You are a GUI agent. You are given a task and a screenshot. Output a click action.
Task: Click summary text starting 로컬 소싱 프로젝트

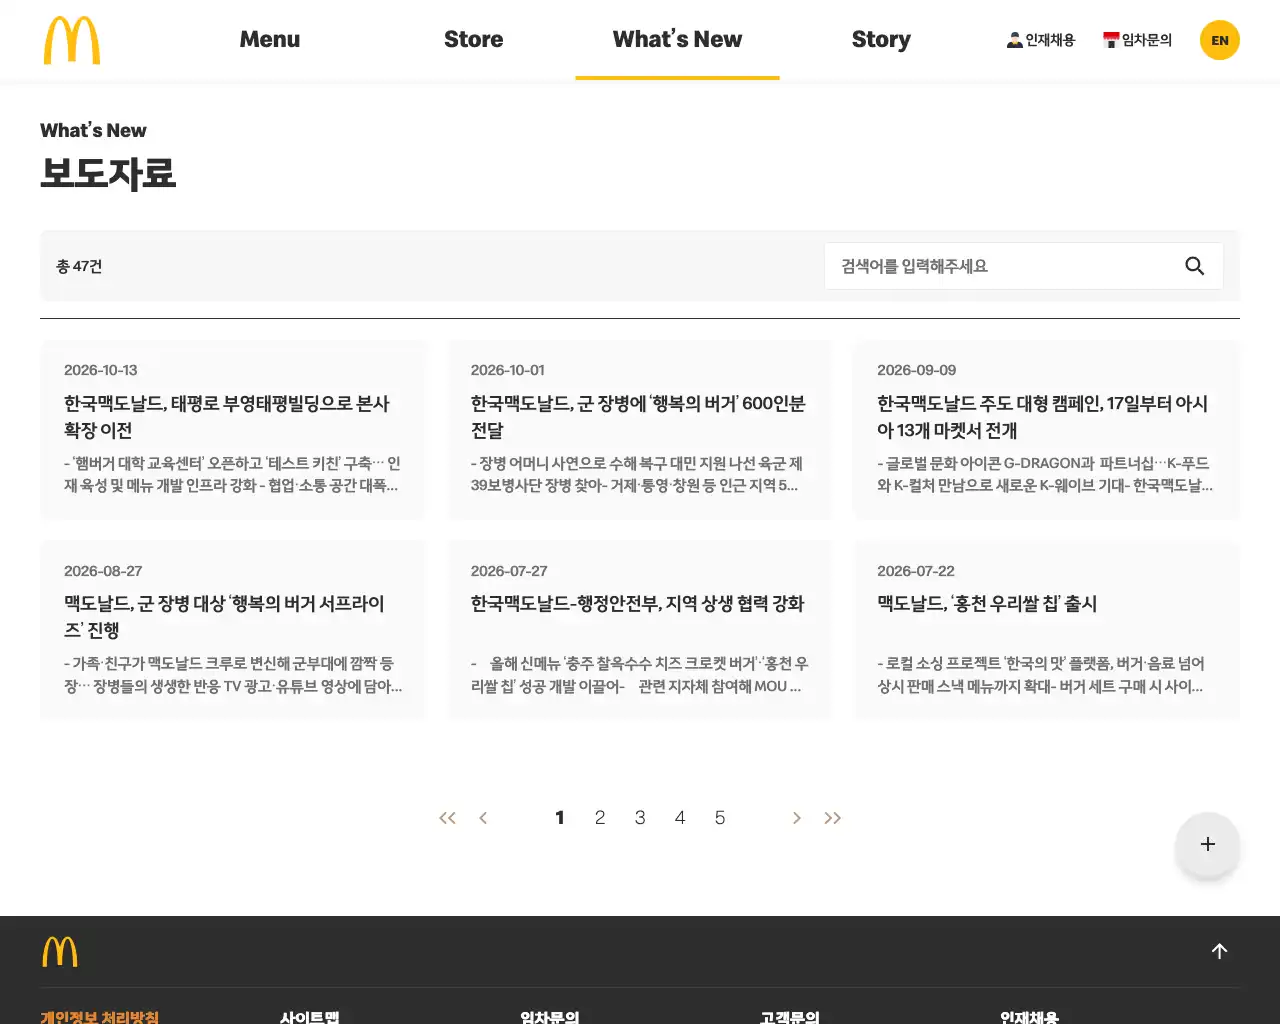pyautogui.click(x=1041, y=675)
